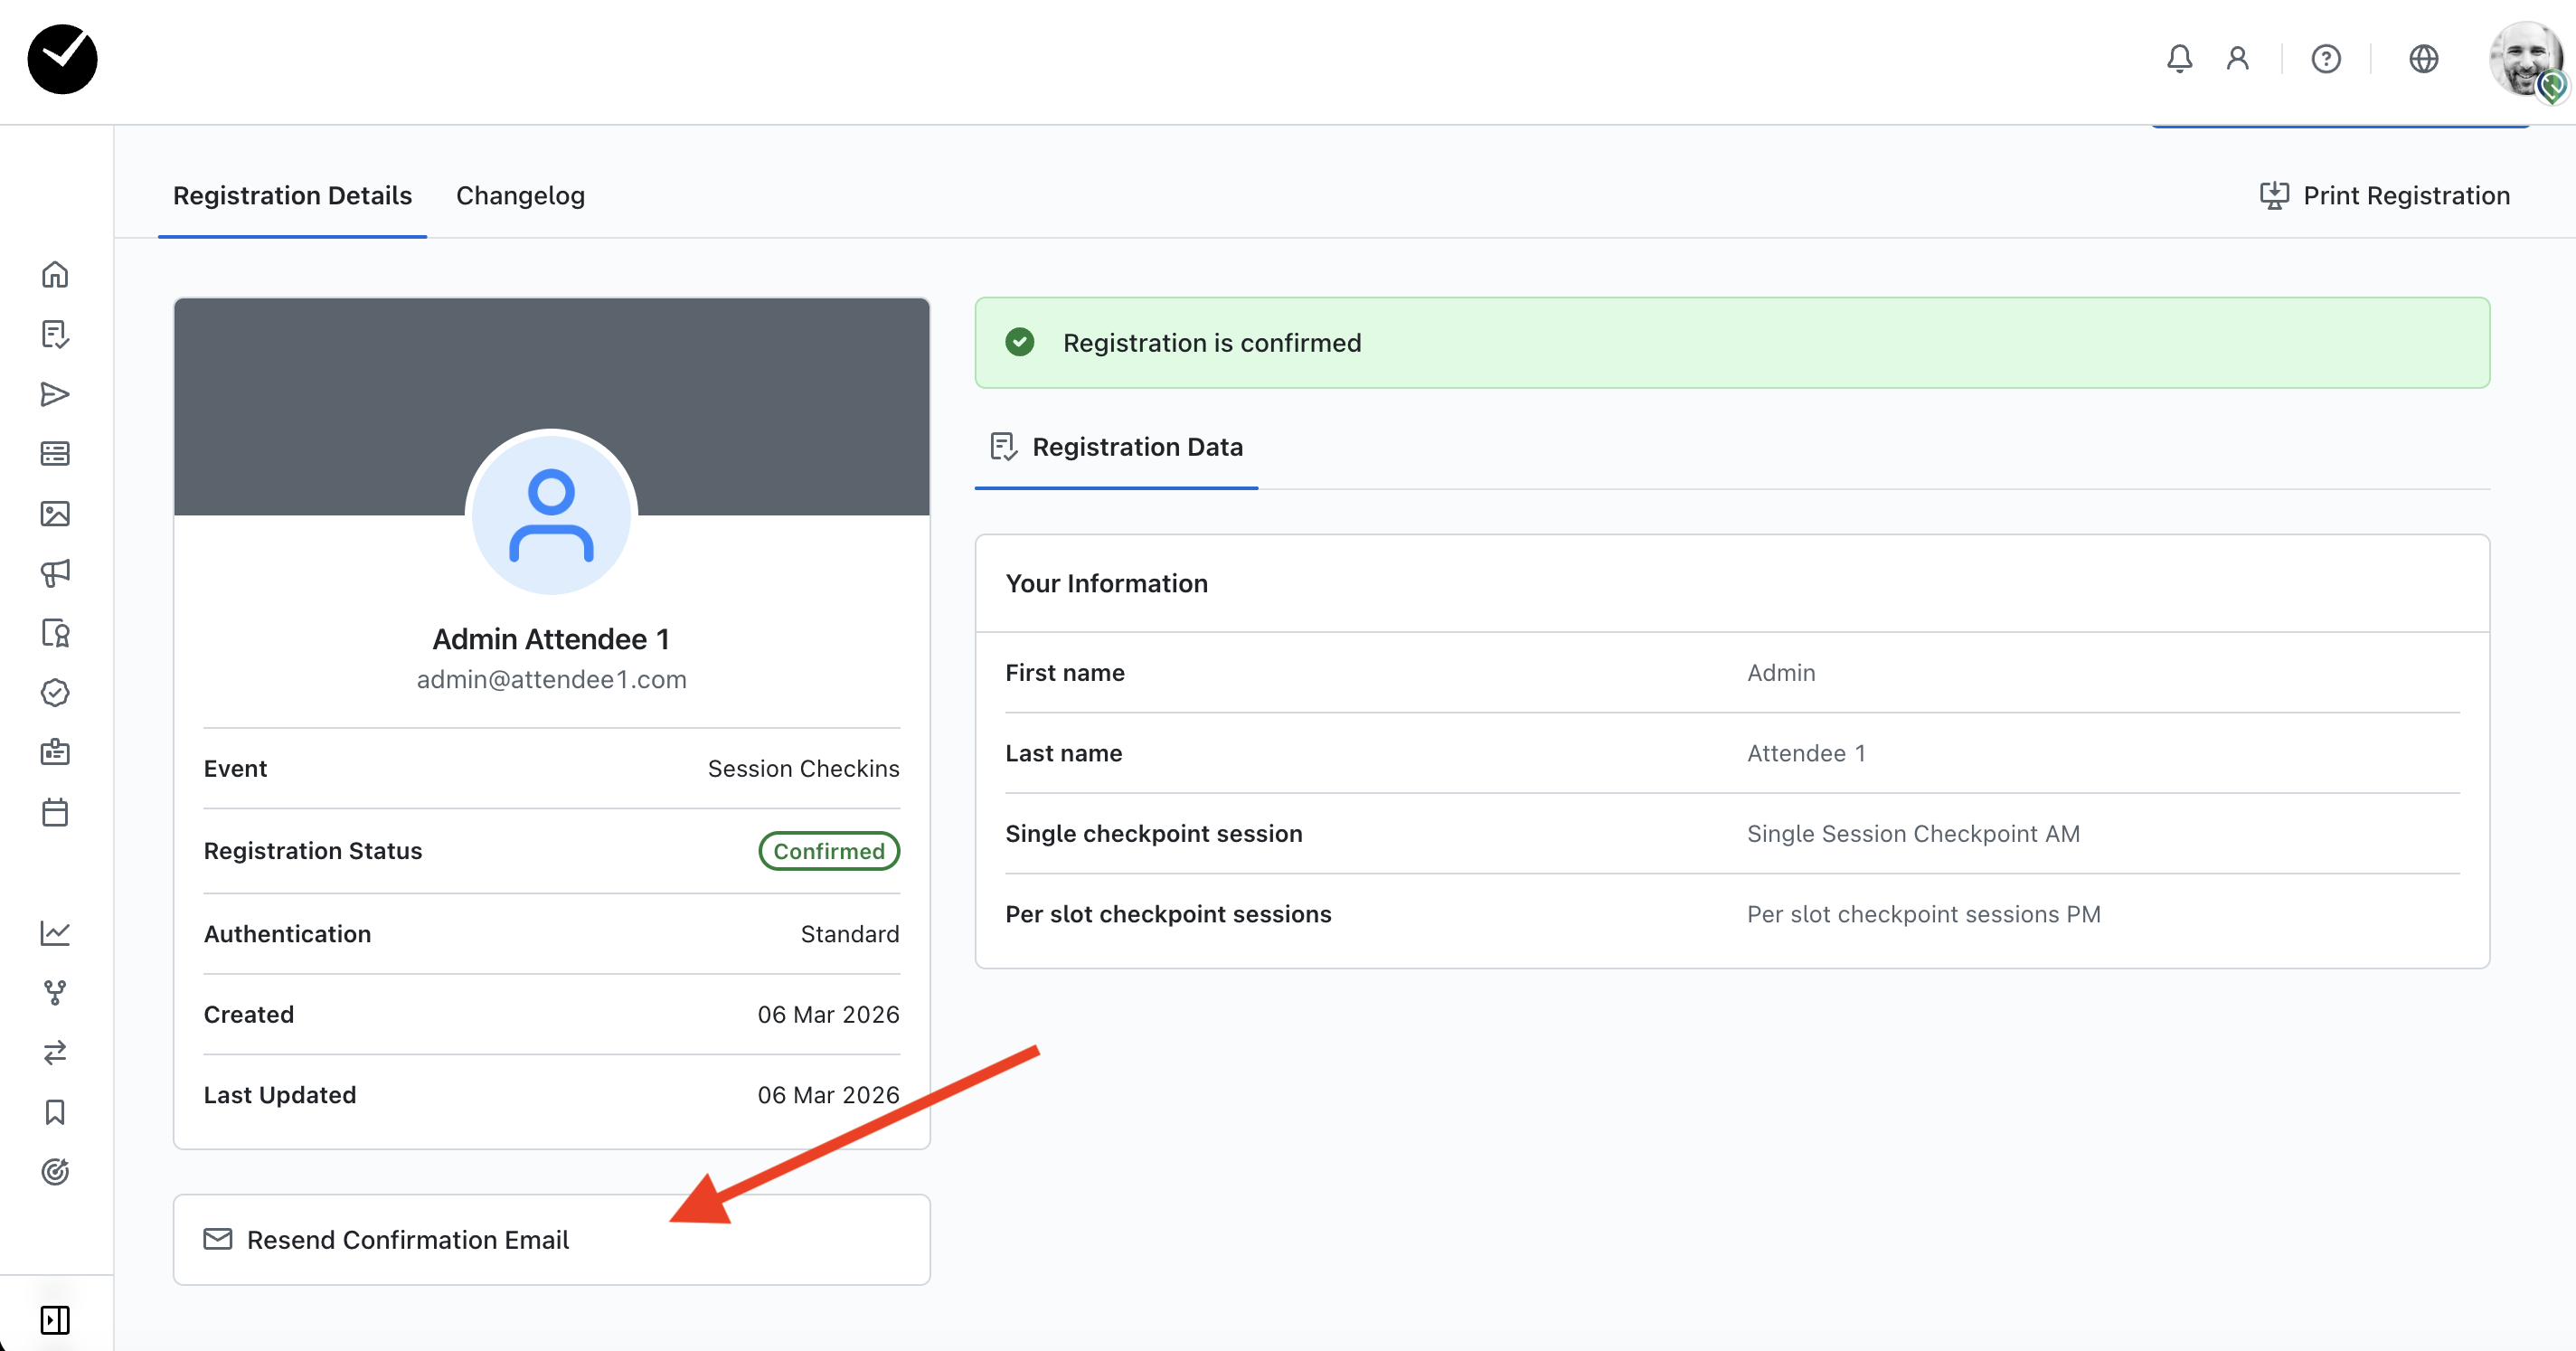Click the swap arrows sidebar icon
Image resolution: width=2576 pixels, height=1351 pixels.
[x=55, y=1052]
